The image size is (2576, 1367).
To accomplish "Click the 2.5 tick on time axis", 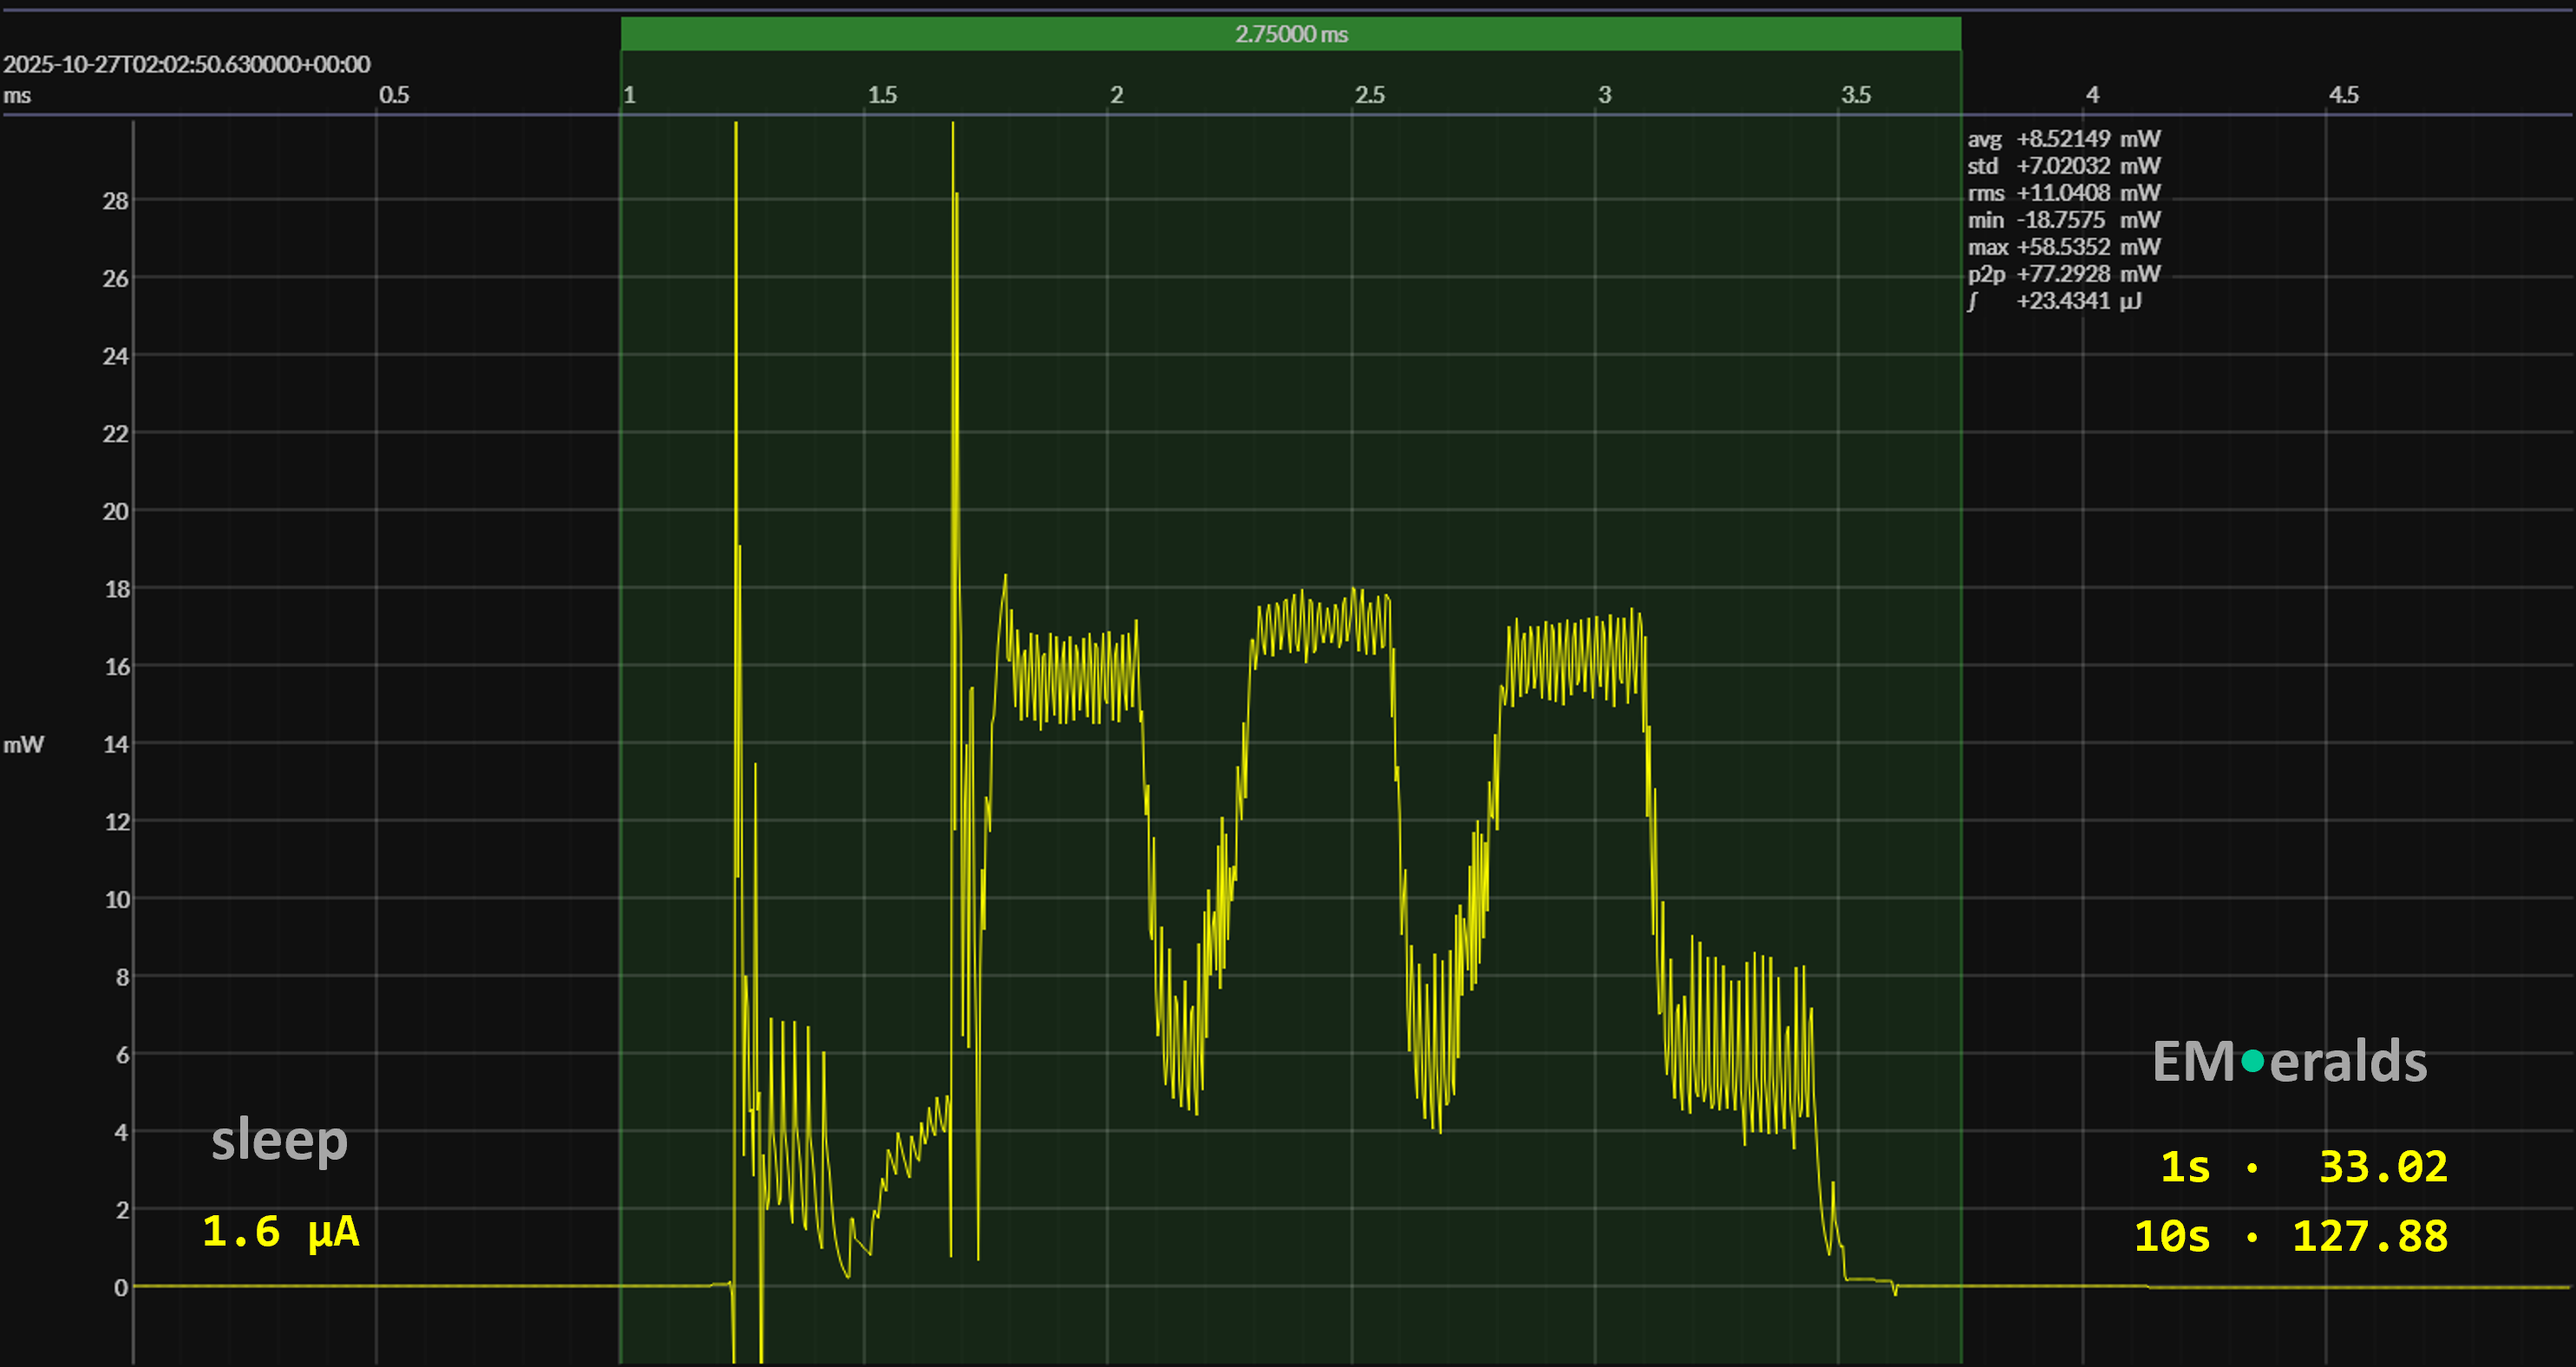I will click(1369, 95).
